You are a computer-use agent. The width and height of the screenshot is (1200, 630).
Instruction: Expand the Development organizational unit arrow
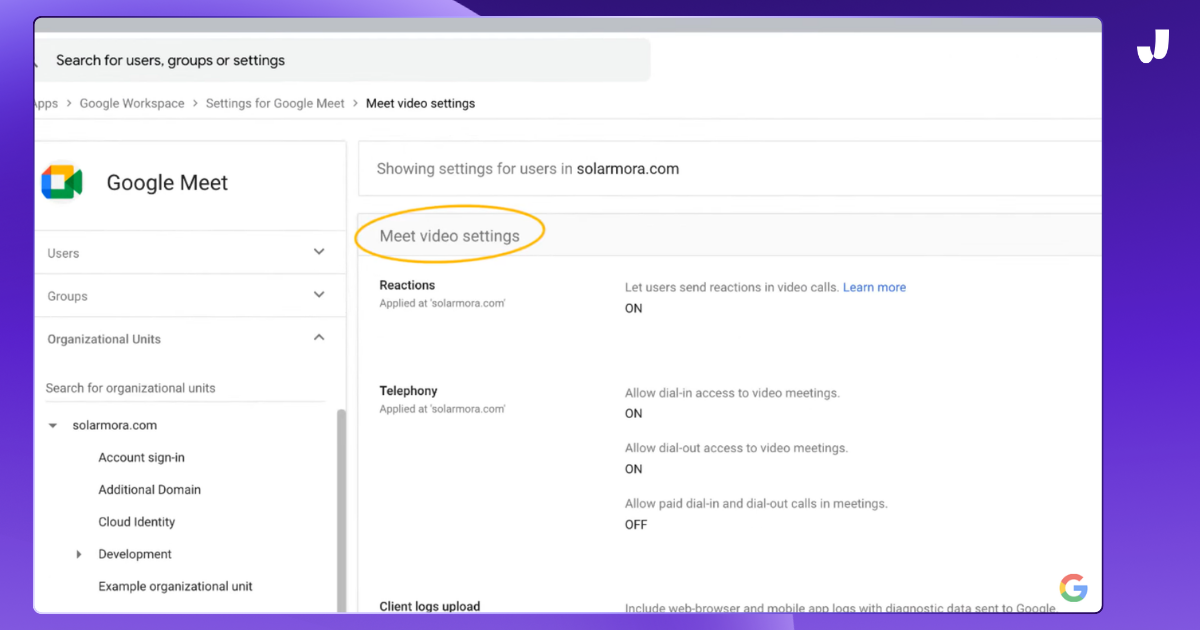pyautogui.click(x=79, y=554)
